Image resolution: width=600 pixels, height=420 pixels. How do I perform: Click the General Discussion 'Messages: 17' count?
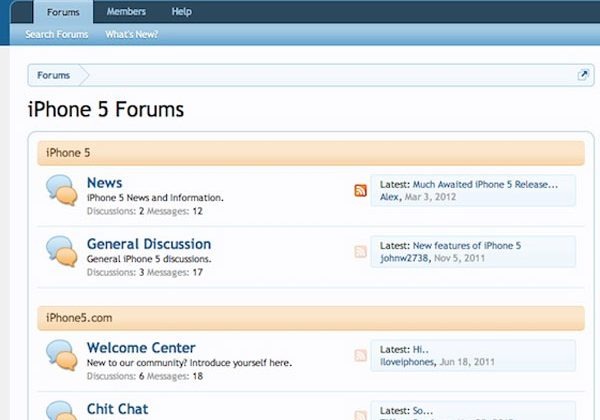point(175,272)
